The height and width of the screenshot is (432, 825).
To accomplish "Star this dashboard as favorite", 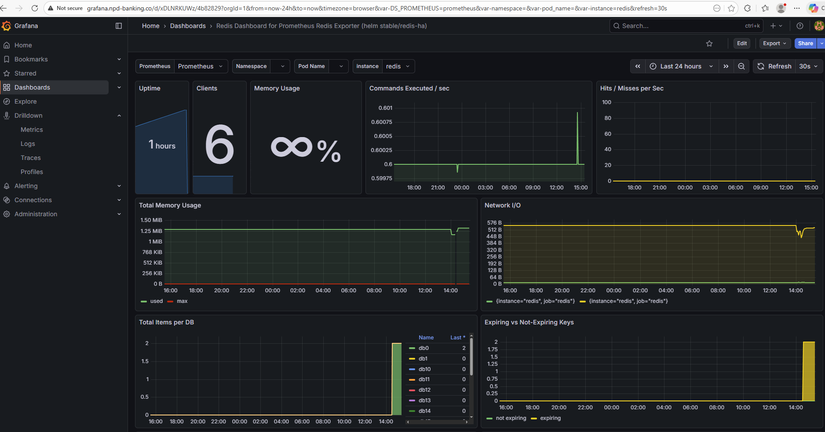I will (x=709, y=44).
